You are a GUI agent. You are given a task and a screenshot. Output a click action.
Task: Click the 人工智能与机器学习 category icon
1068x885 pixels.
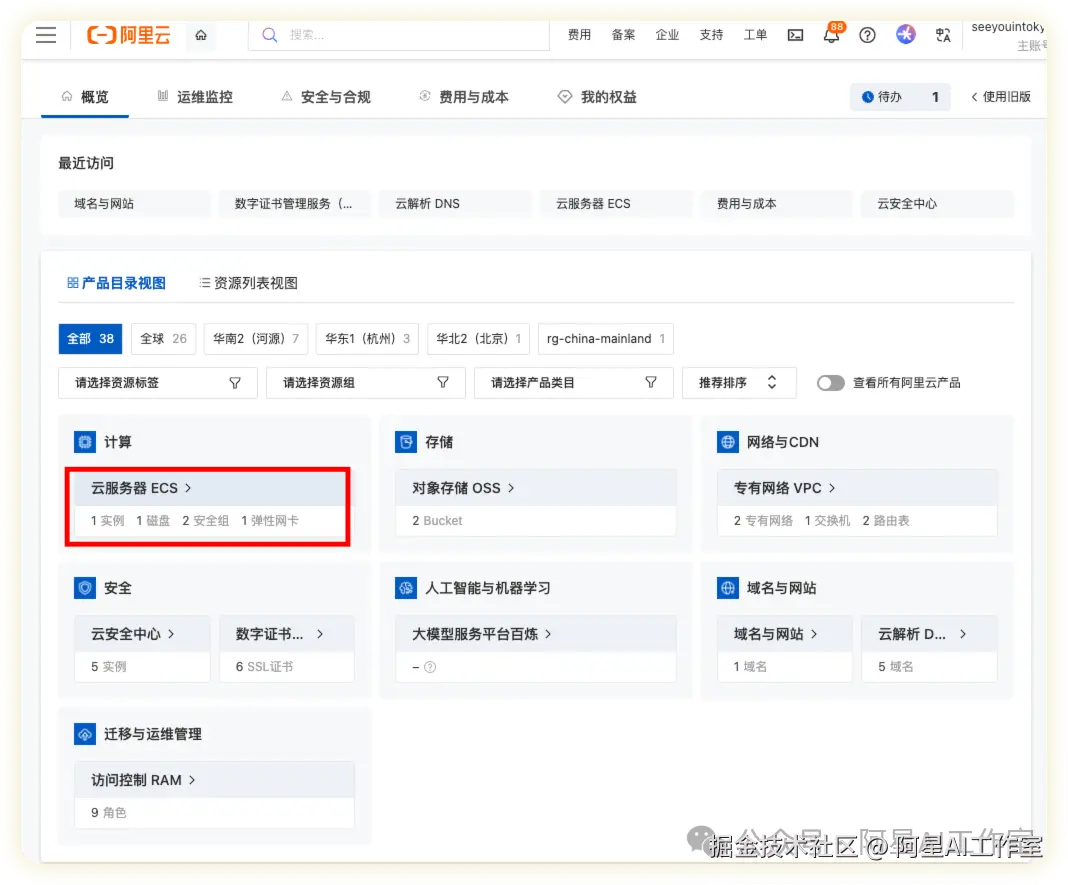pos(406,588)
